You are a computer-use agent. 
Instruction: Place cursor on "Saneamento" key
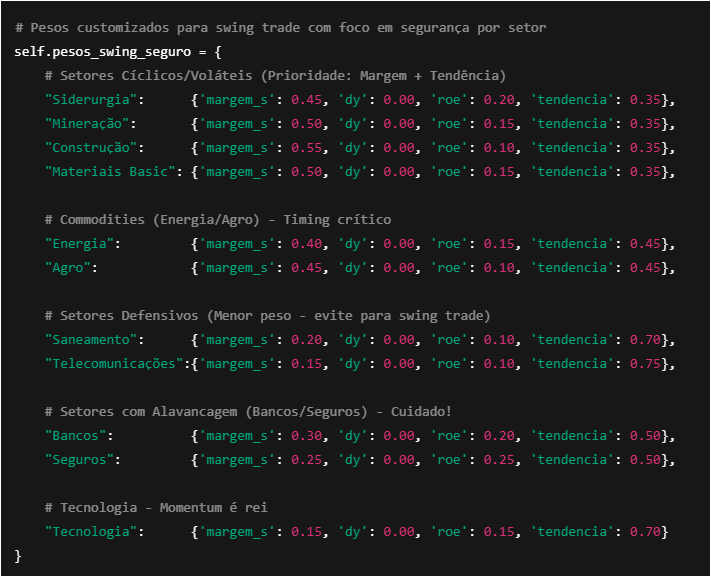coord(94,339)
